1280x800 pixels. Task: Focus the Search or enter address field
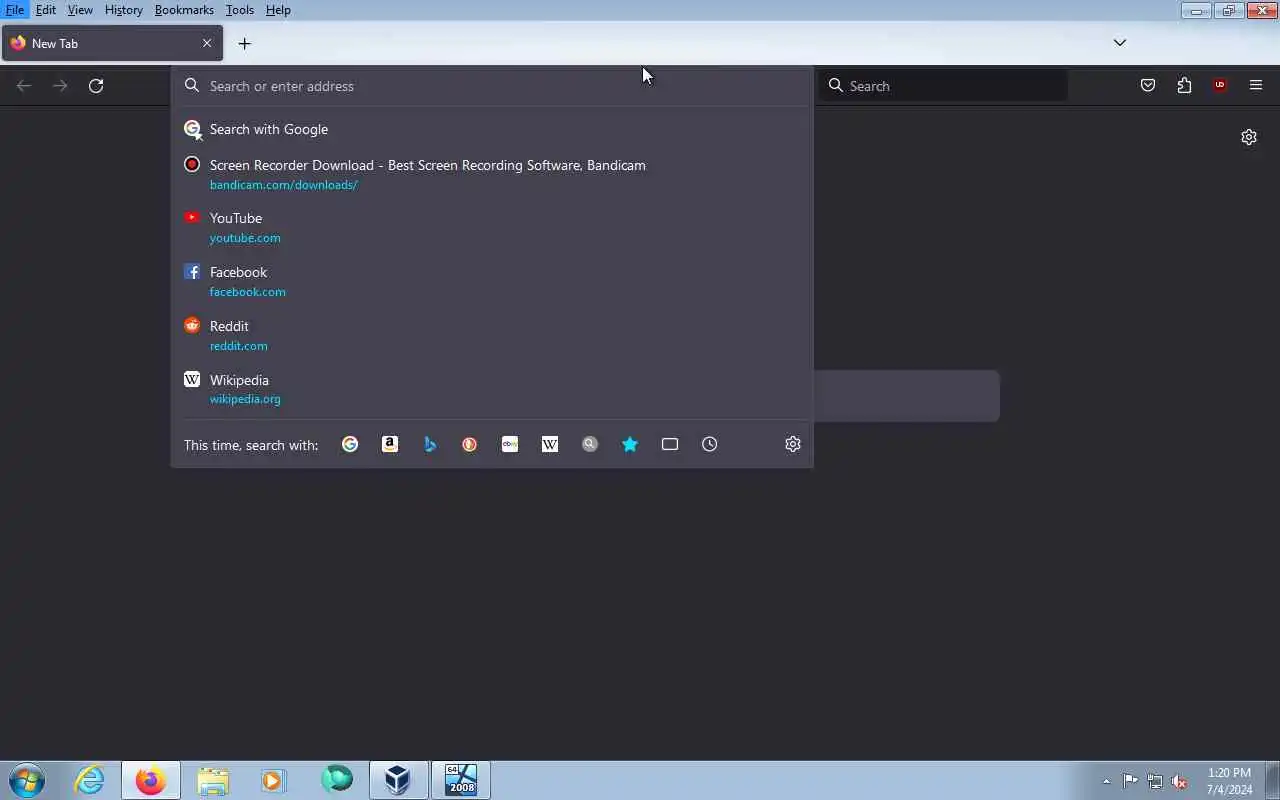click(x=492, y=86)
